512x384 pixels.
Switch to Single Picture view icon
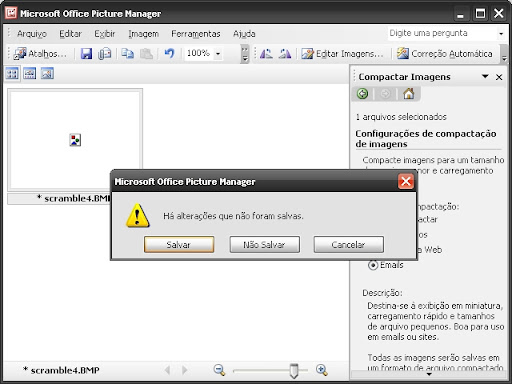(47, 73)
